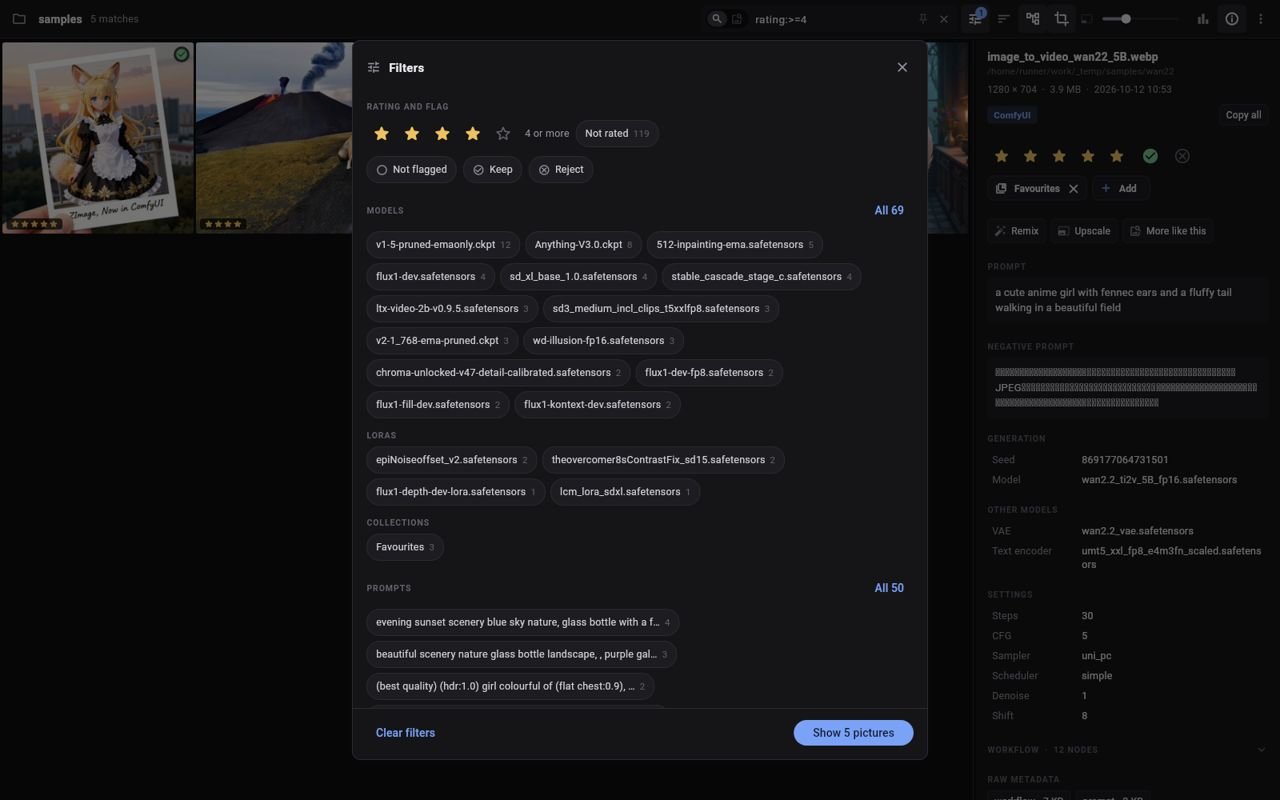This screenshot has width=1280, height=800.
Task: Click the Upscale button
Action: click(1083, 231)
